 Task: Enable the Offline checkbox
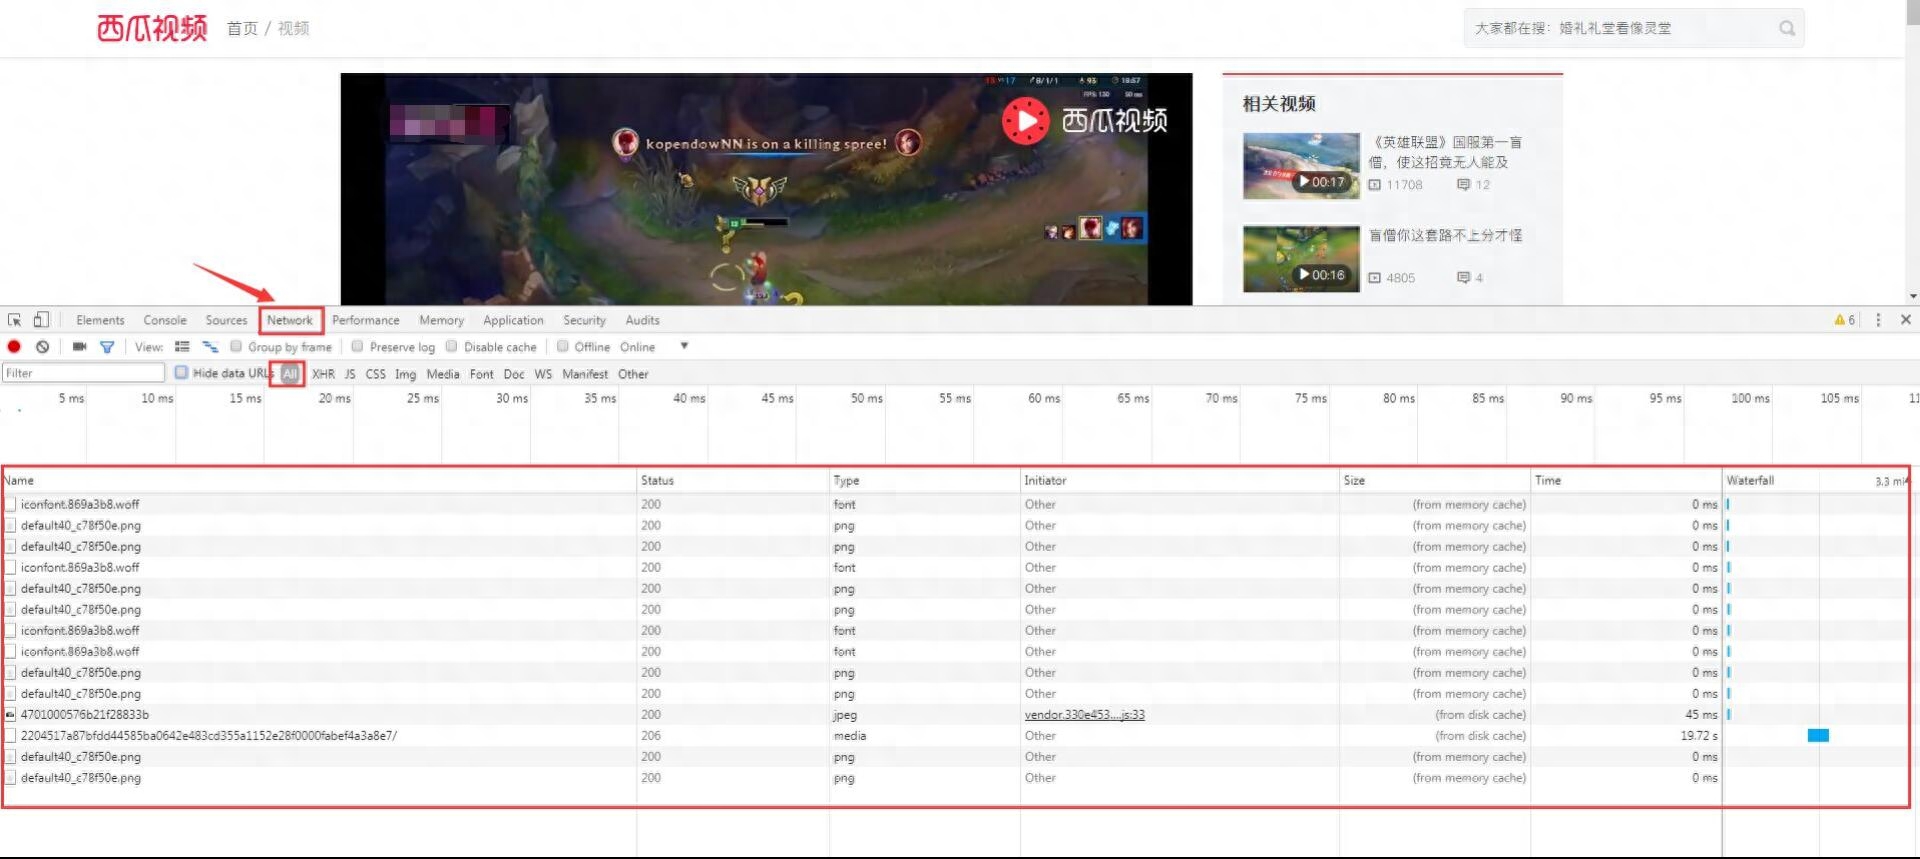click(x=563, y=347)
